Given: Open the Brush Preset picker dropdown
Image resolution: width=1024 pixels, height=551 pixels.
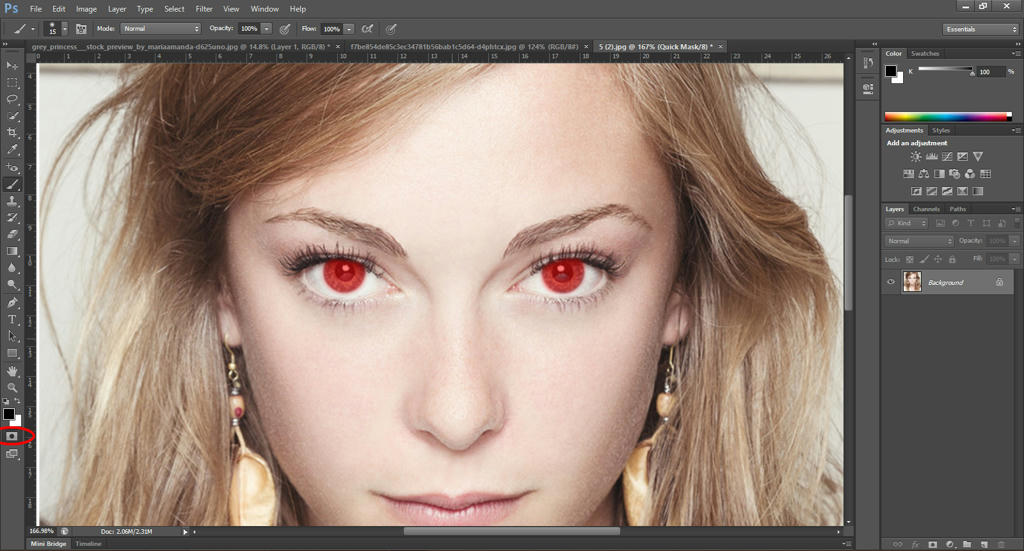Looking at the screenshot, I should (x=64, y=29).
